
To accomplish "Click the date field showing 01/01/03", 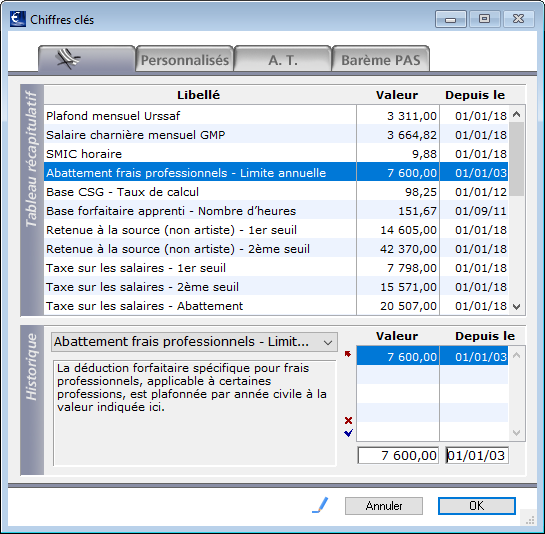I will pos(477,455).
